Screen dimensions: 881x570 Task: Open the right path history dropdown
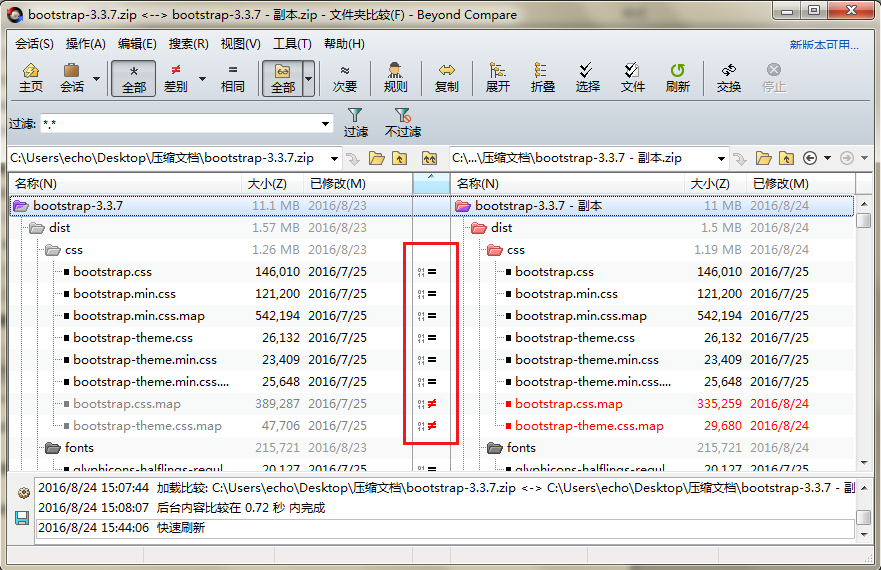pos(721,159)
